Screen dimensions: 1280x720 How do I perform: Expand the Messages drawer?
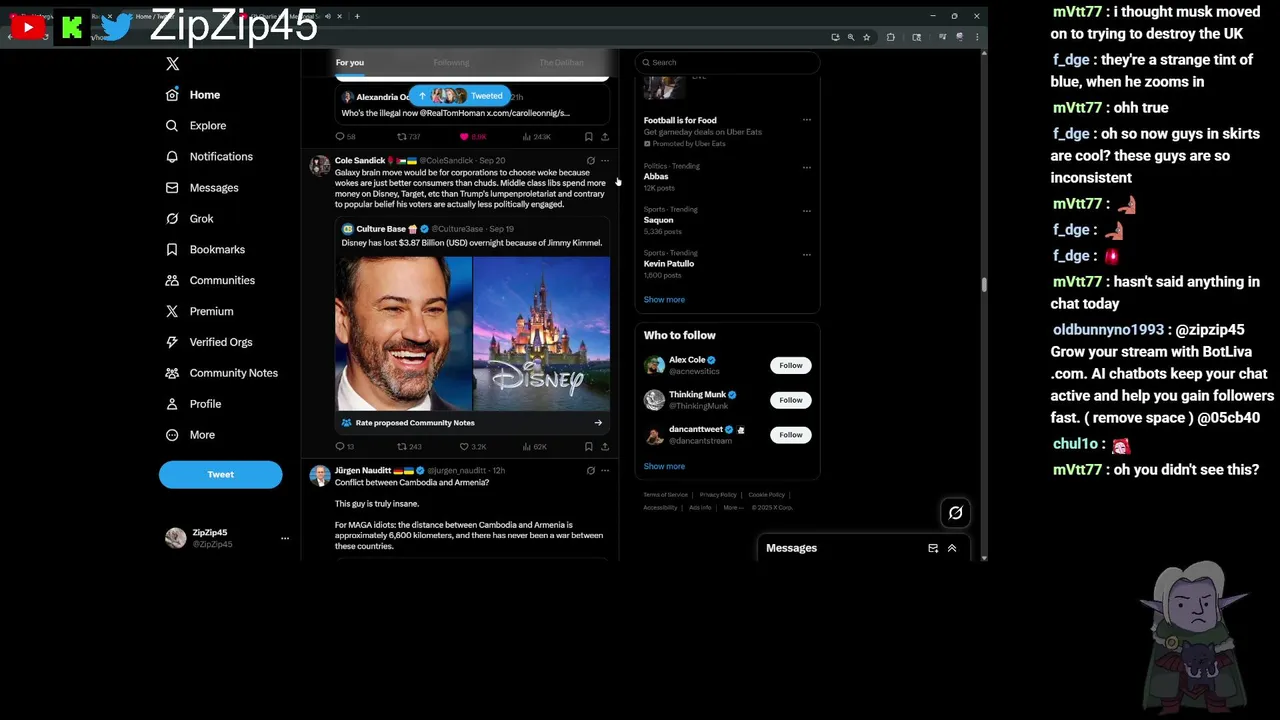[952, 548]
